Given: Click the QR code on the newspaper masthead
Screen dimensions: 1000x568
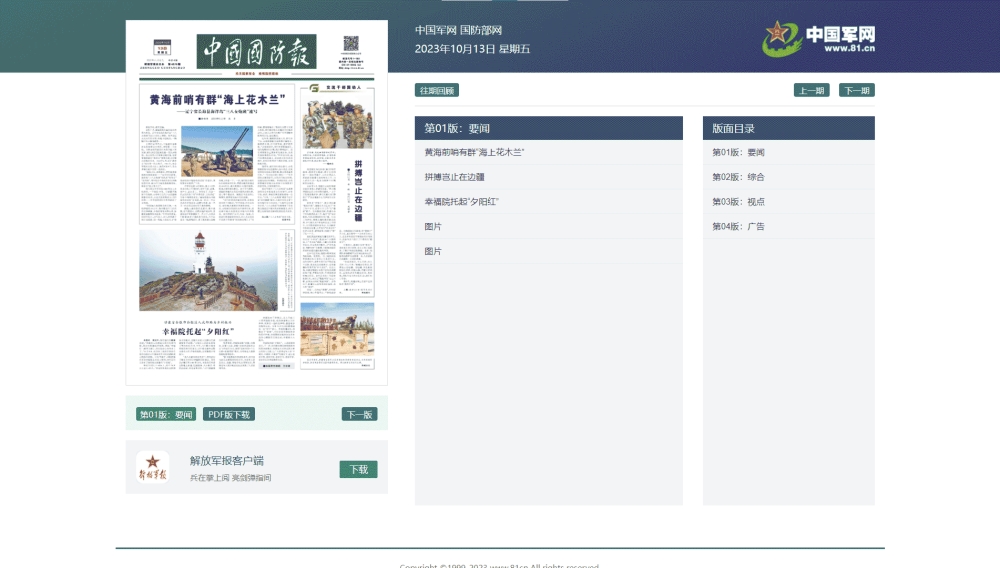Looking at the screenshot, I should click(351, 44).
